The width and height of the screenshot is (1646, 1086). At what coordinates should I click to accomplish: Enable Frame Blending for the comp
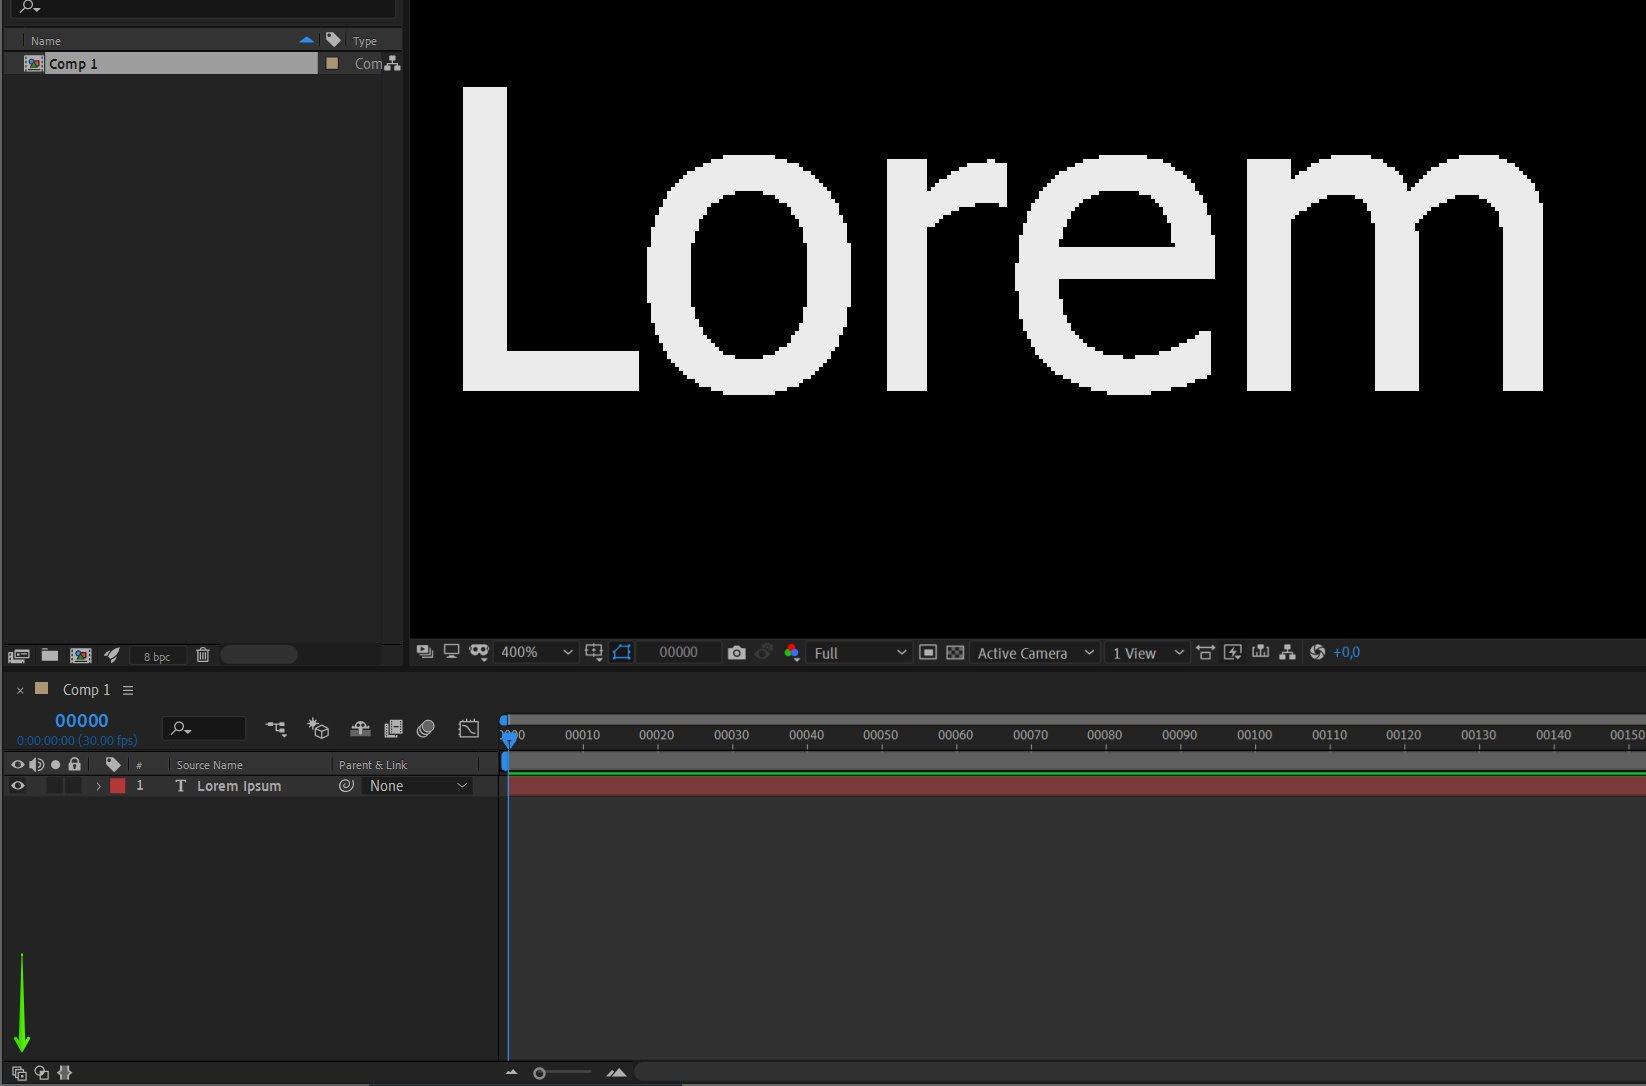click(x=393, y=728)
